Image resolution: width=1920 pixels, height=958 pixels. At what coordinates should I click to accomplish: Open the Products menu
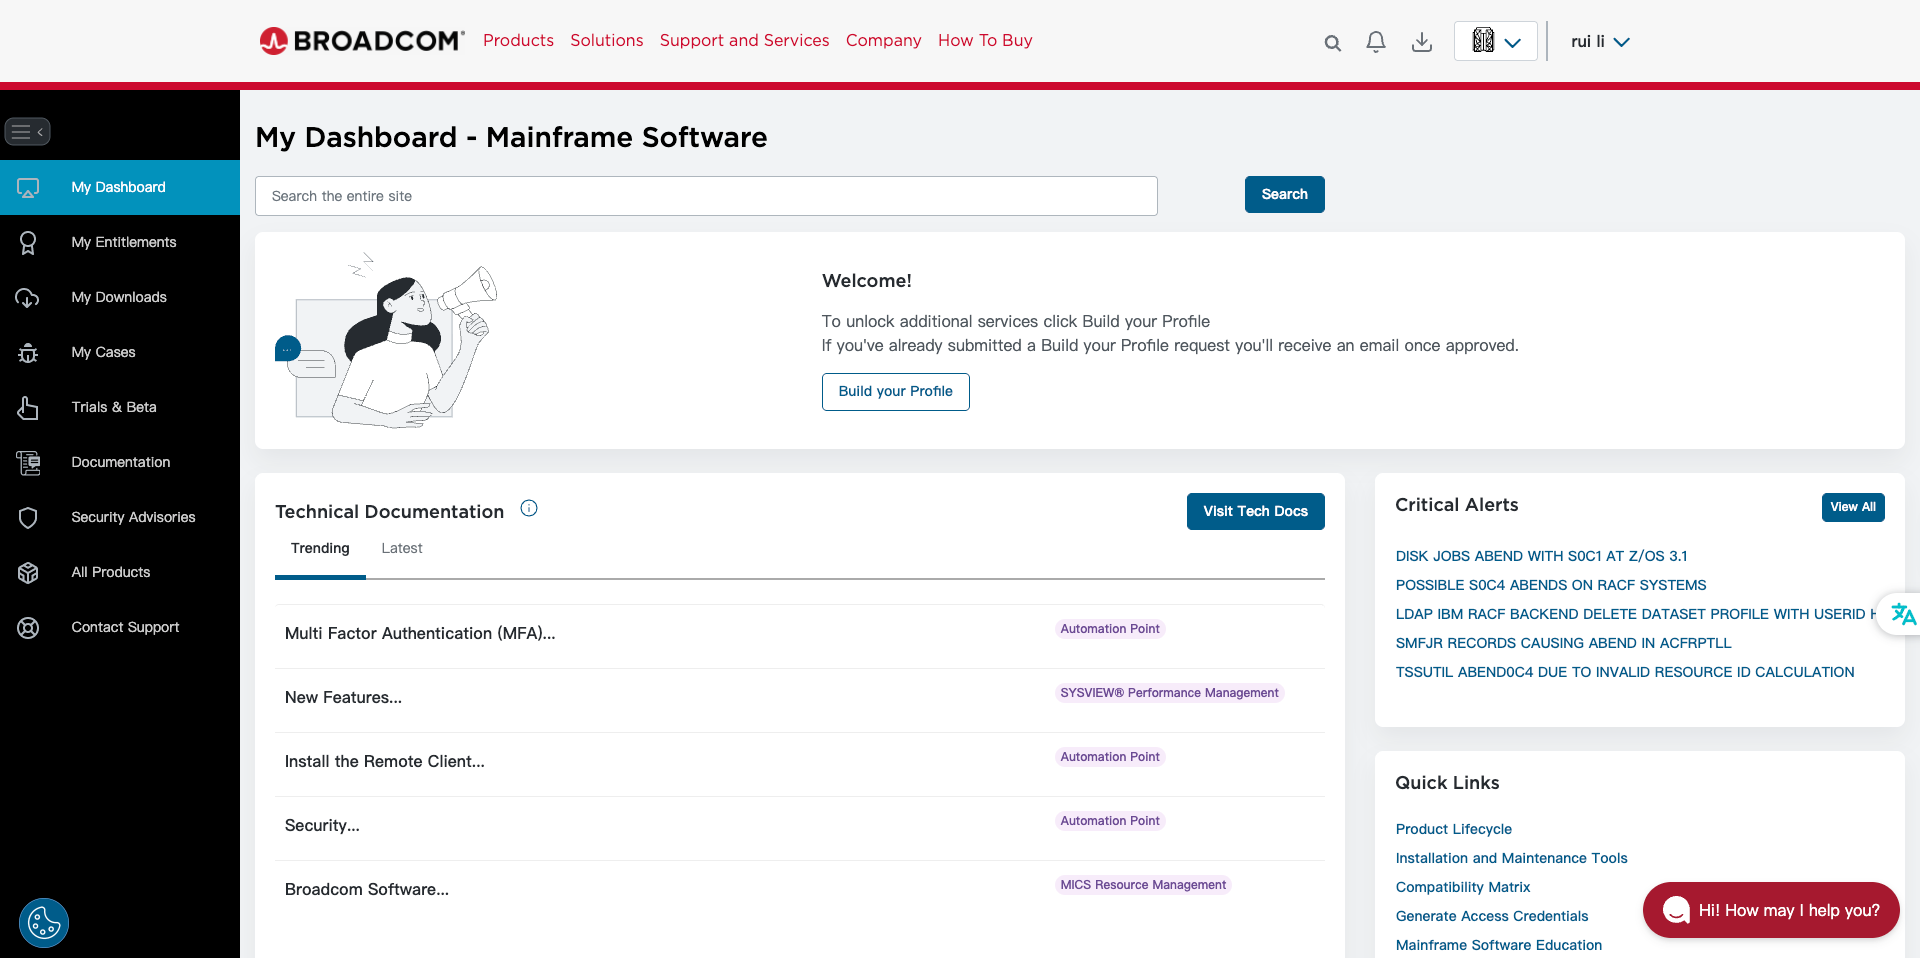click(x=518, y=41)
